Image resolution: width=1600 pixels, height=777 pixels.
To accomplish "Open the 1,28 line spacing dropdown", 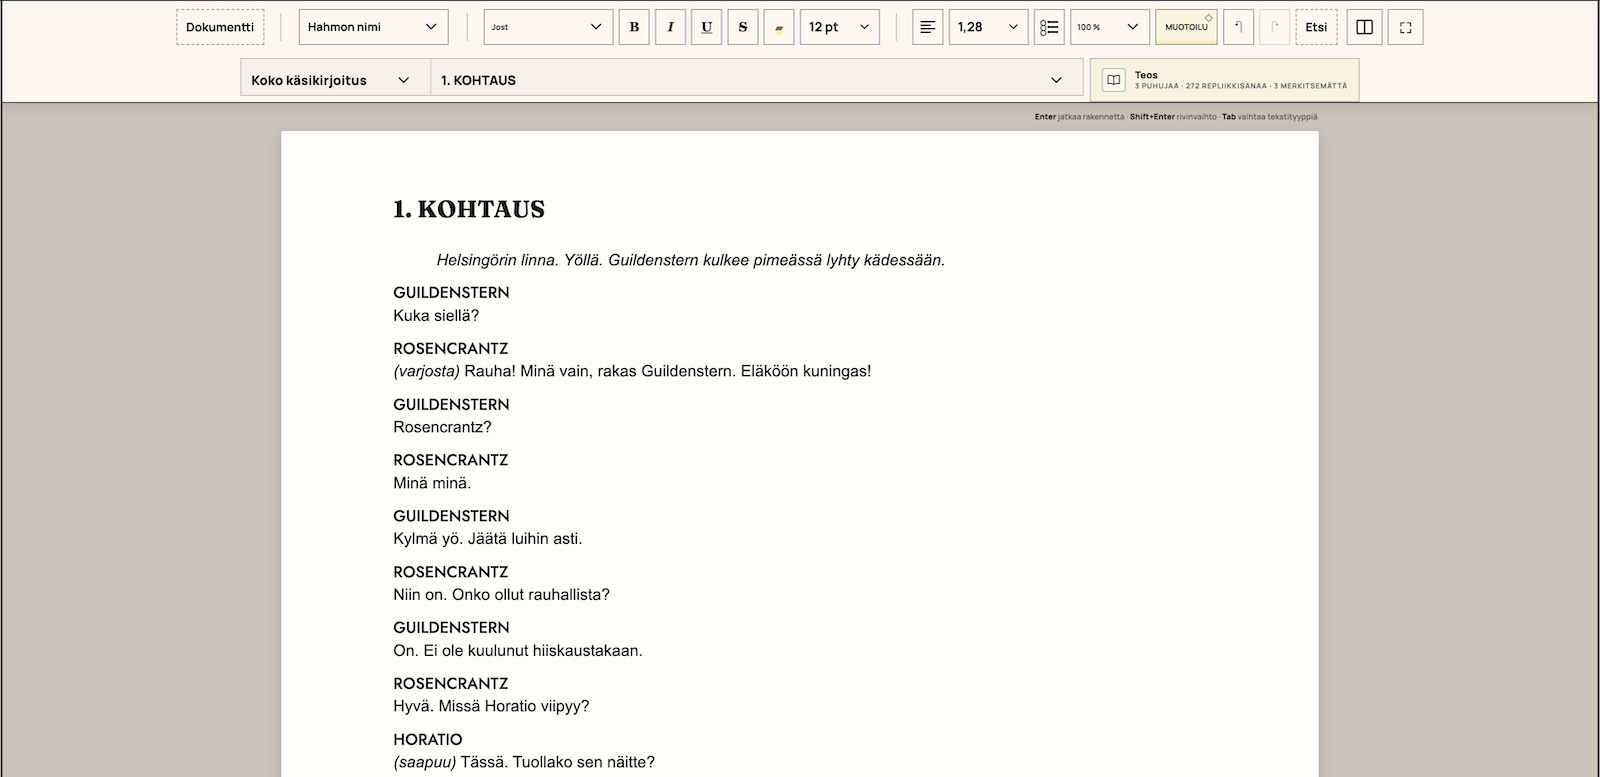I will pos(988,27).
